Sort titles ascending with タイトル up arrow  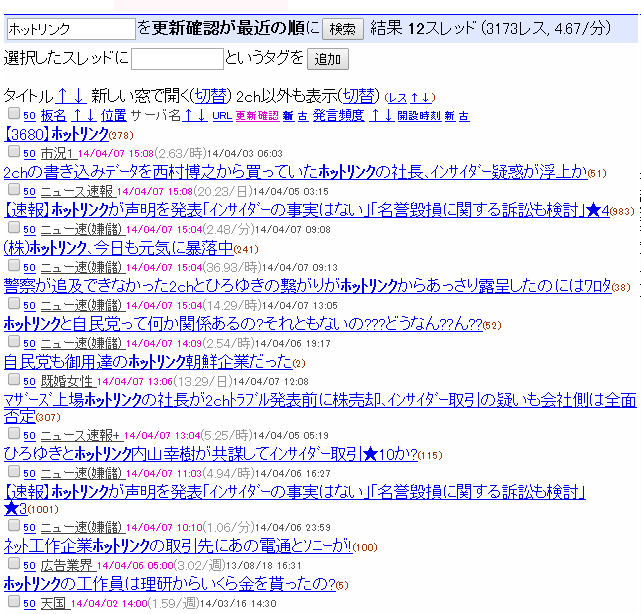point(63,96)
